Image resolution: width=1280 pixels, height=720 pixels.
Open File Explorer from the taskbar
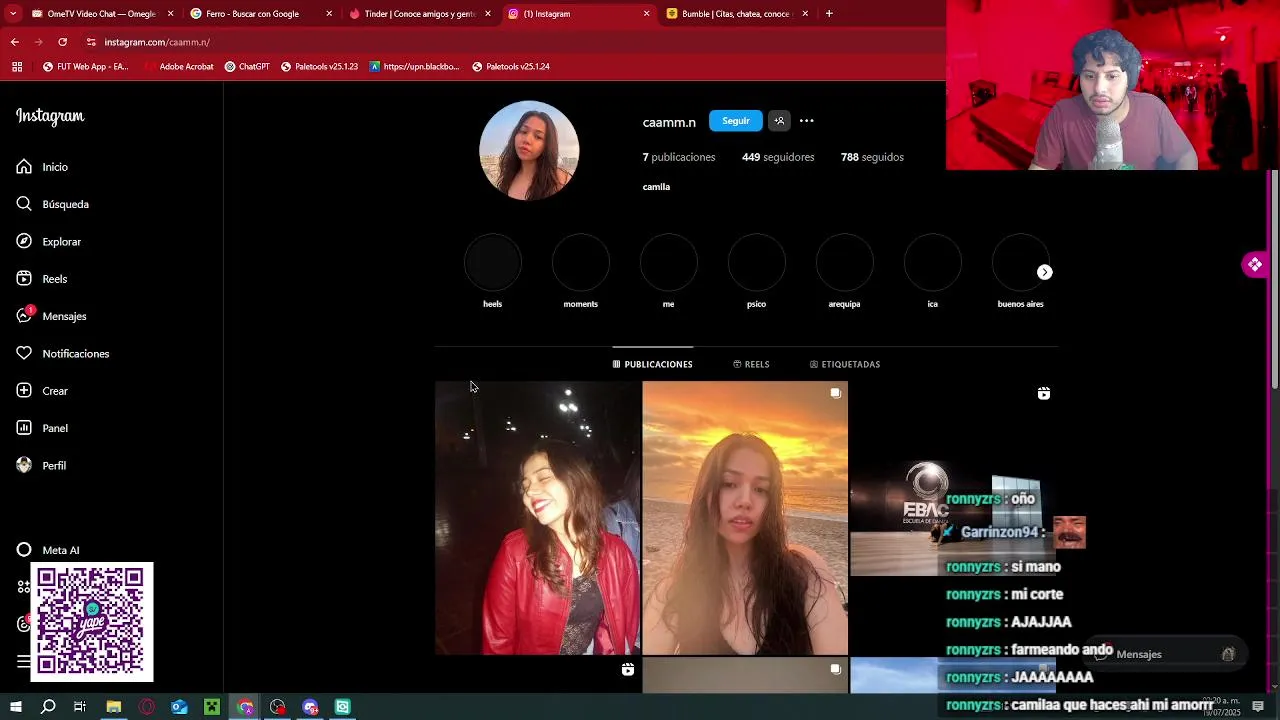click(113, 707)
